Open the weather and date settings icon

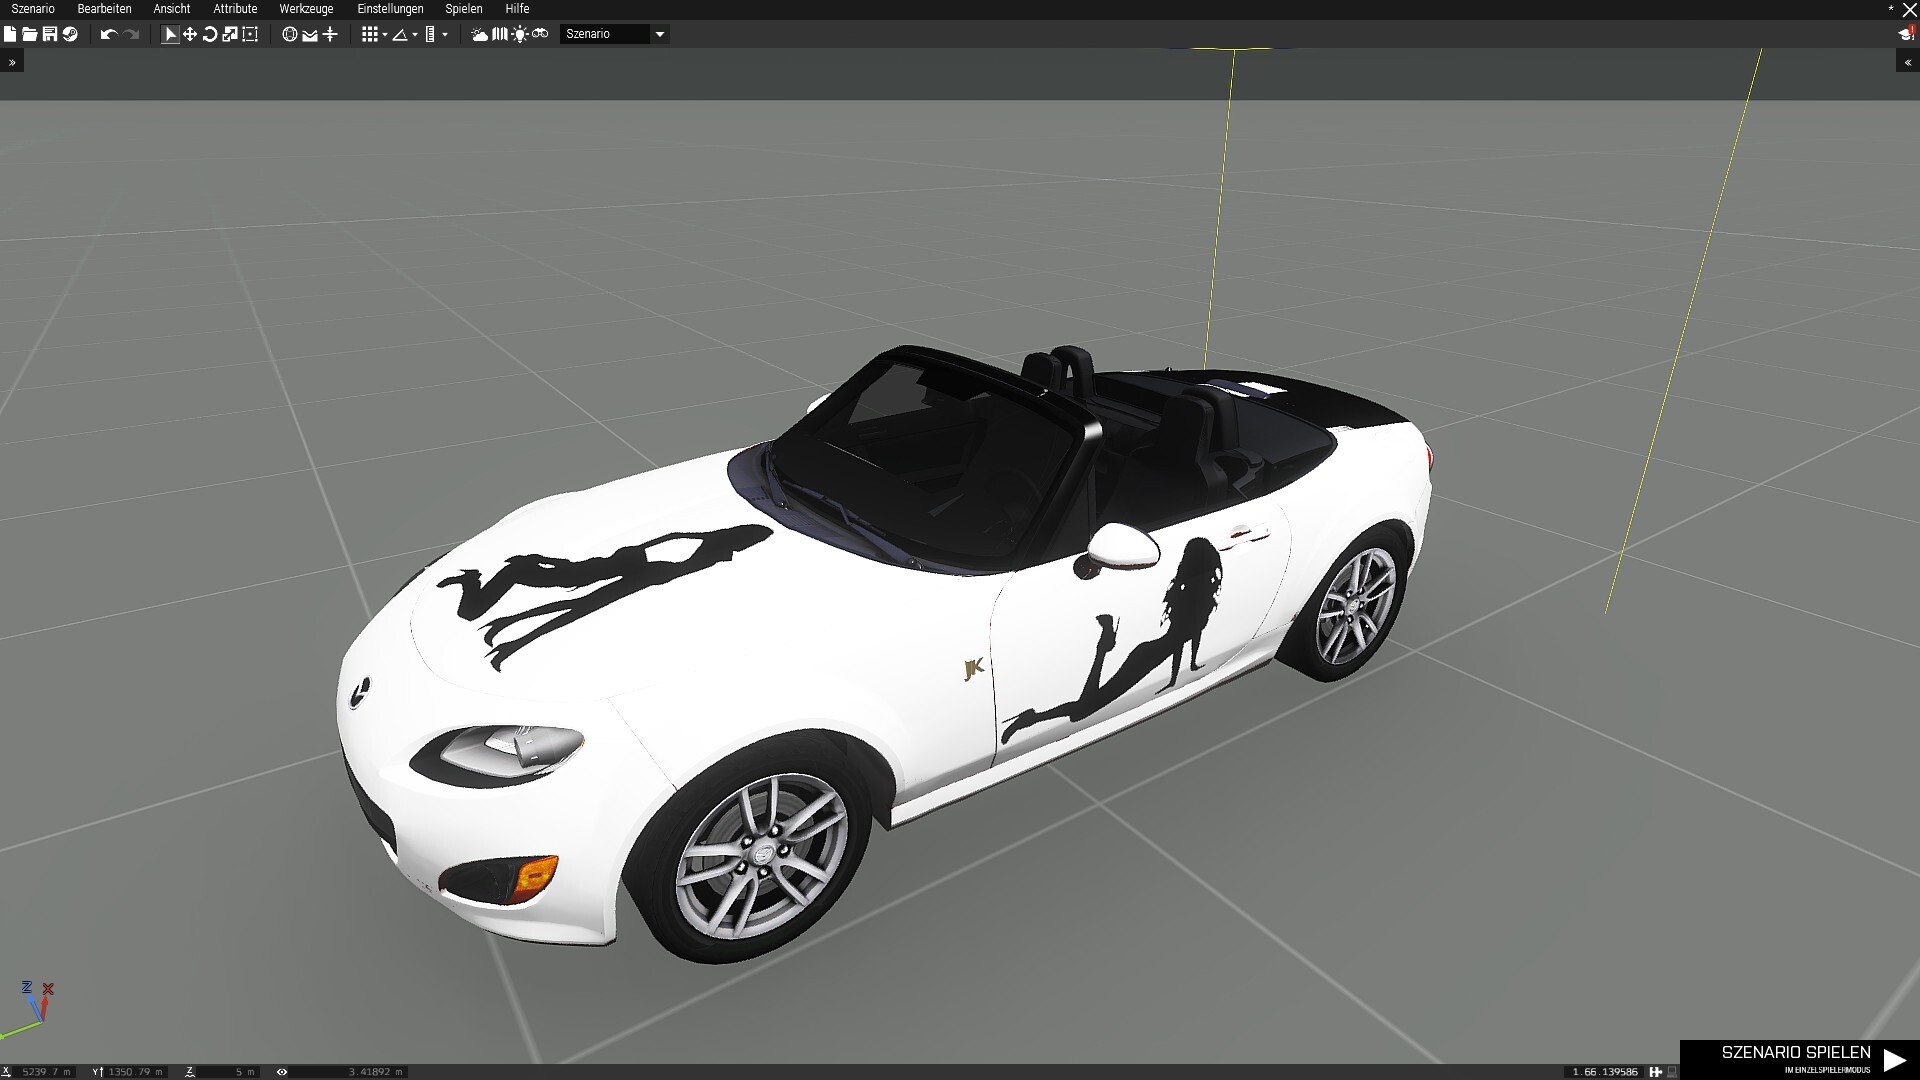[479, 34]
